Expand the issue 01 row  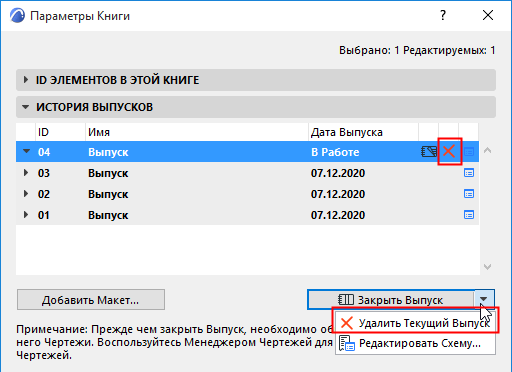(25, 215)
